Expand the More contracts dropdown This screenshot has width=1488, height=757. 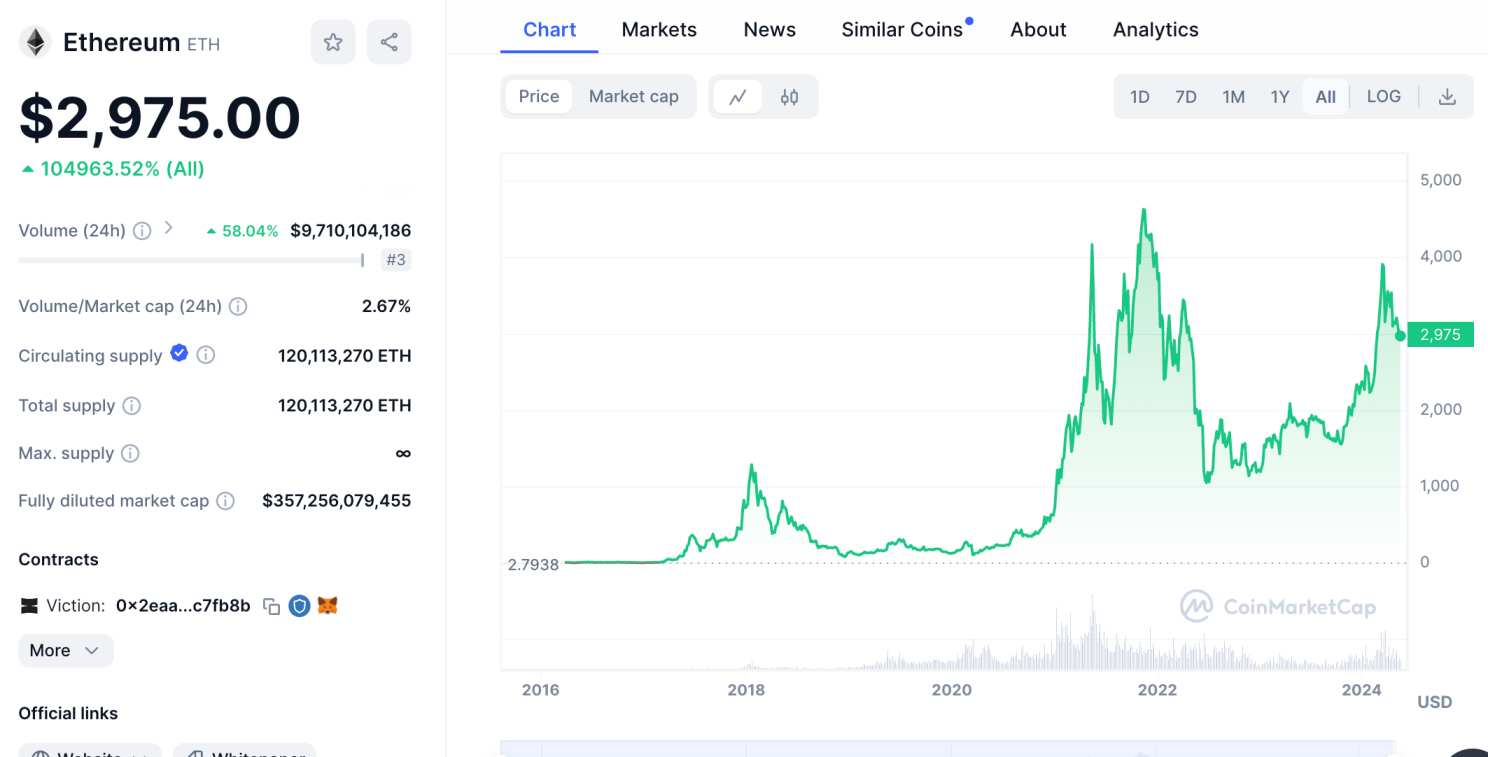click(66, 651)
